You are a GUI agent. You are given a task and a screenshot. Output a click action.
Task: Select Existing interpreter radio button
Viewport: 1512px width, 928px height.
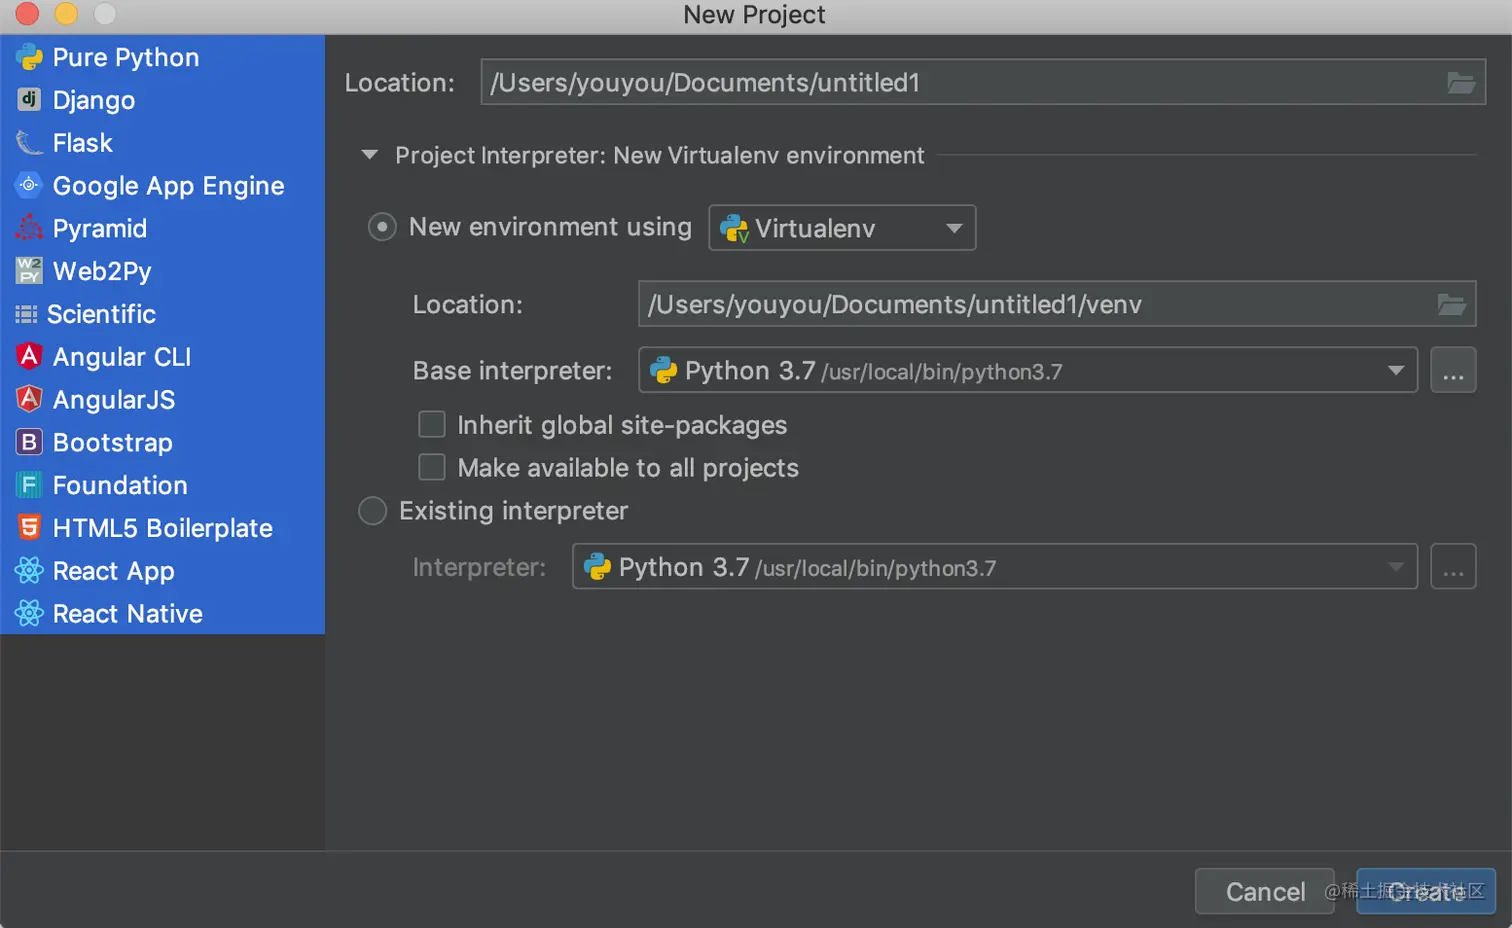pyautogui.click(x=373, y=511)
